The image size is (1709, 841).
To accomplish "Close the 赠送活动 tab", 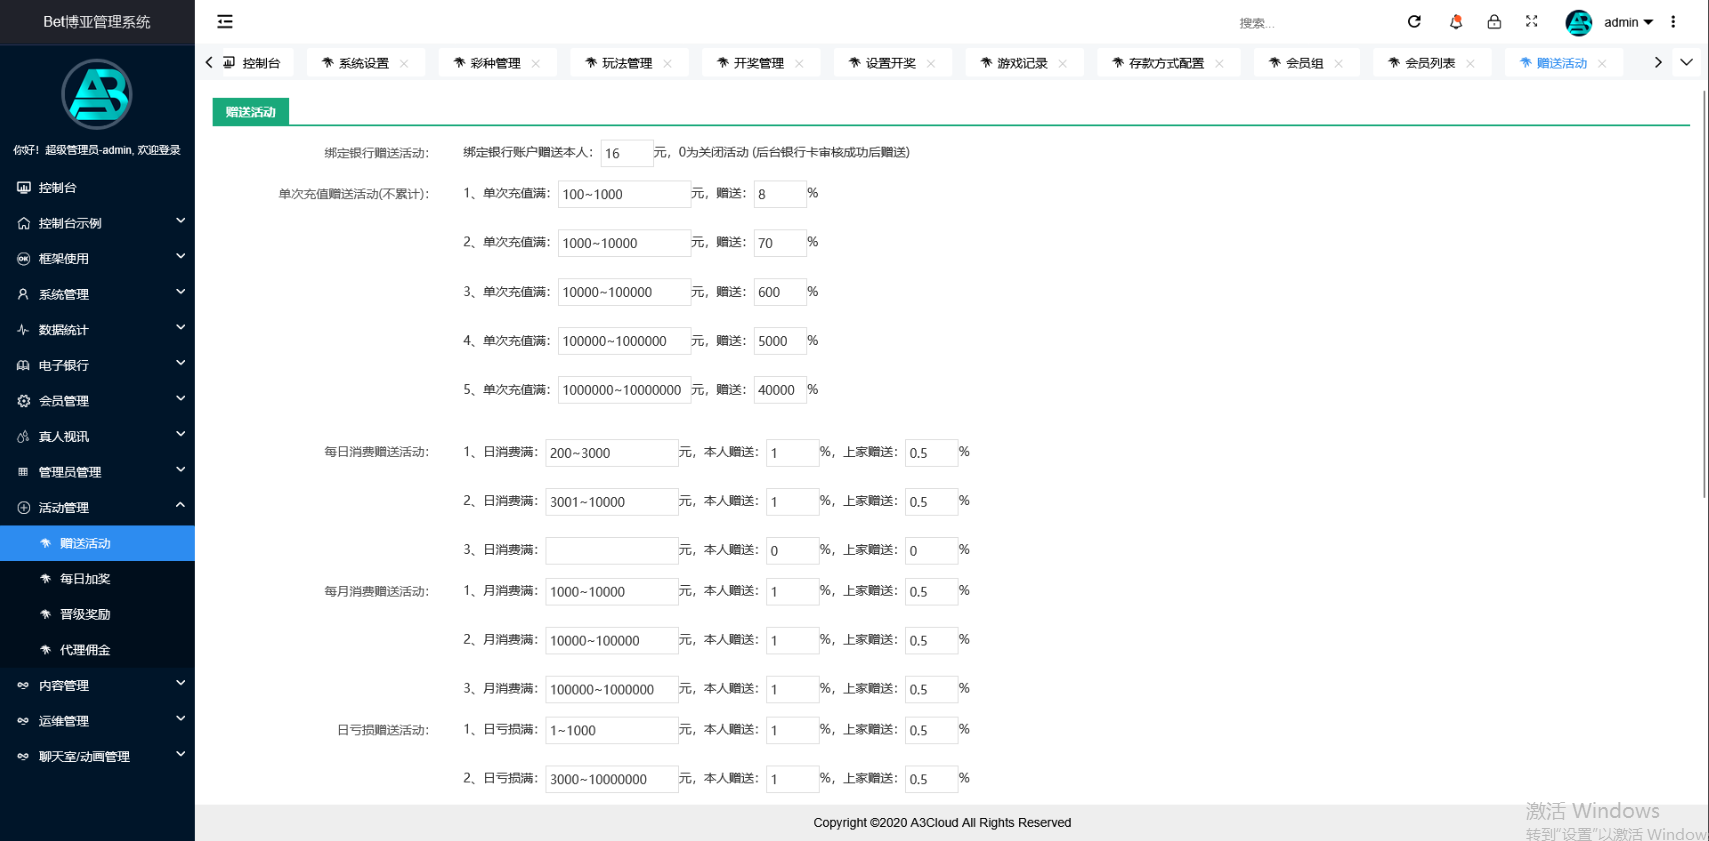I will (1602, 63).
